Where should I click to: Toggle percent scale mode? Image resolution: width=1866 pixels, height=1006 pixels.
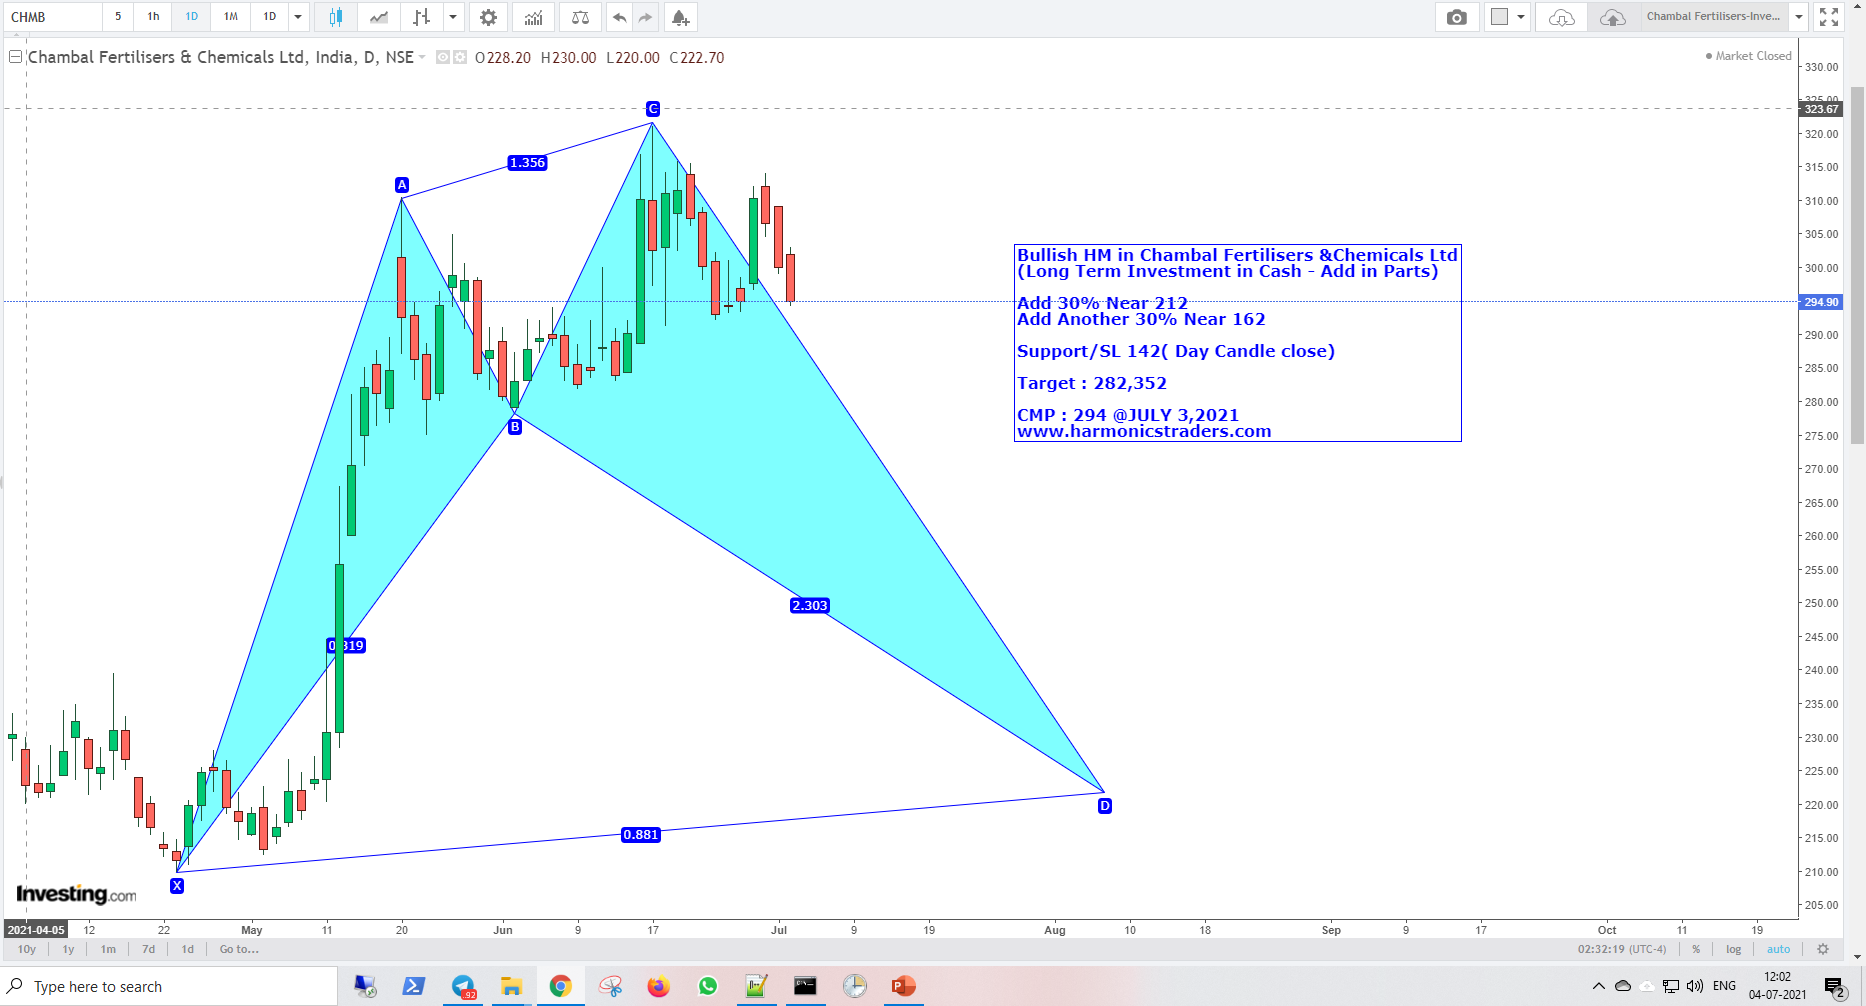click(x=1696, y=949)
